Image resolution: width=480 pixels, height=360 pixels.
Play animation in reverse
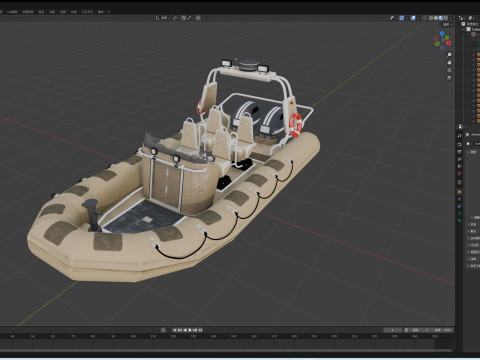coord(185,330)
